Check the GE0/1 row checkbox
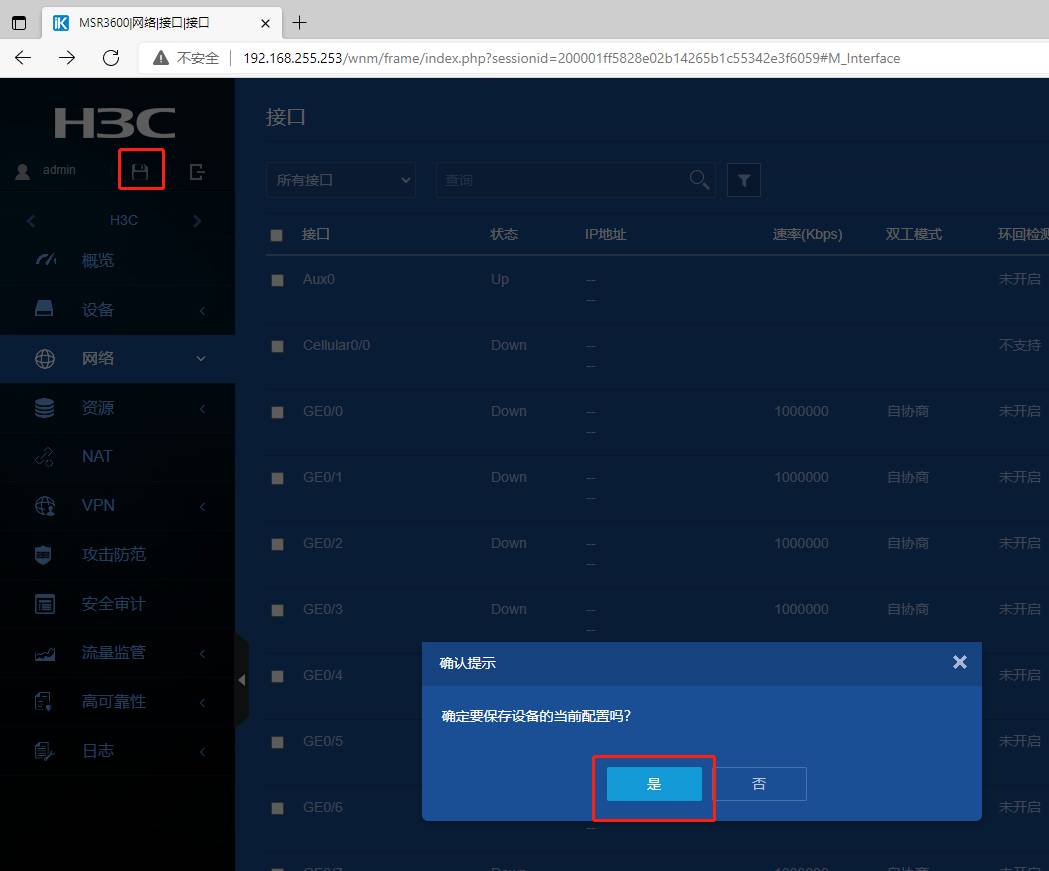 tap(277, 478)
